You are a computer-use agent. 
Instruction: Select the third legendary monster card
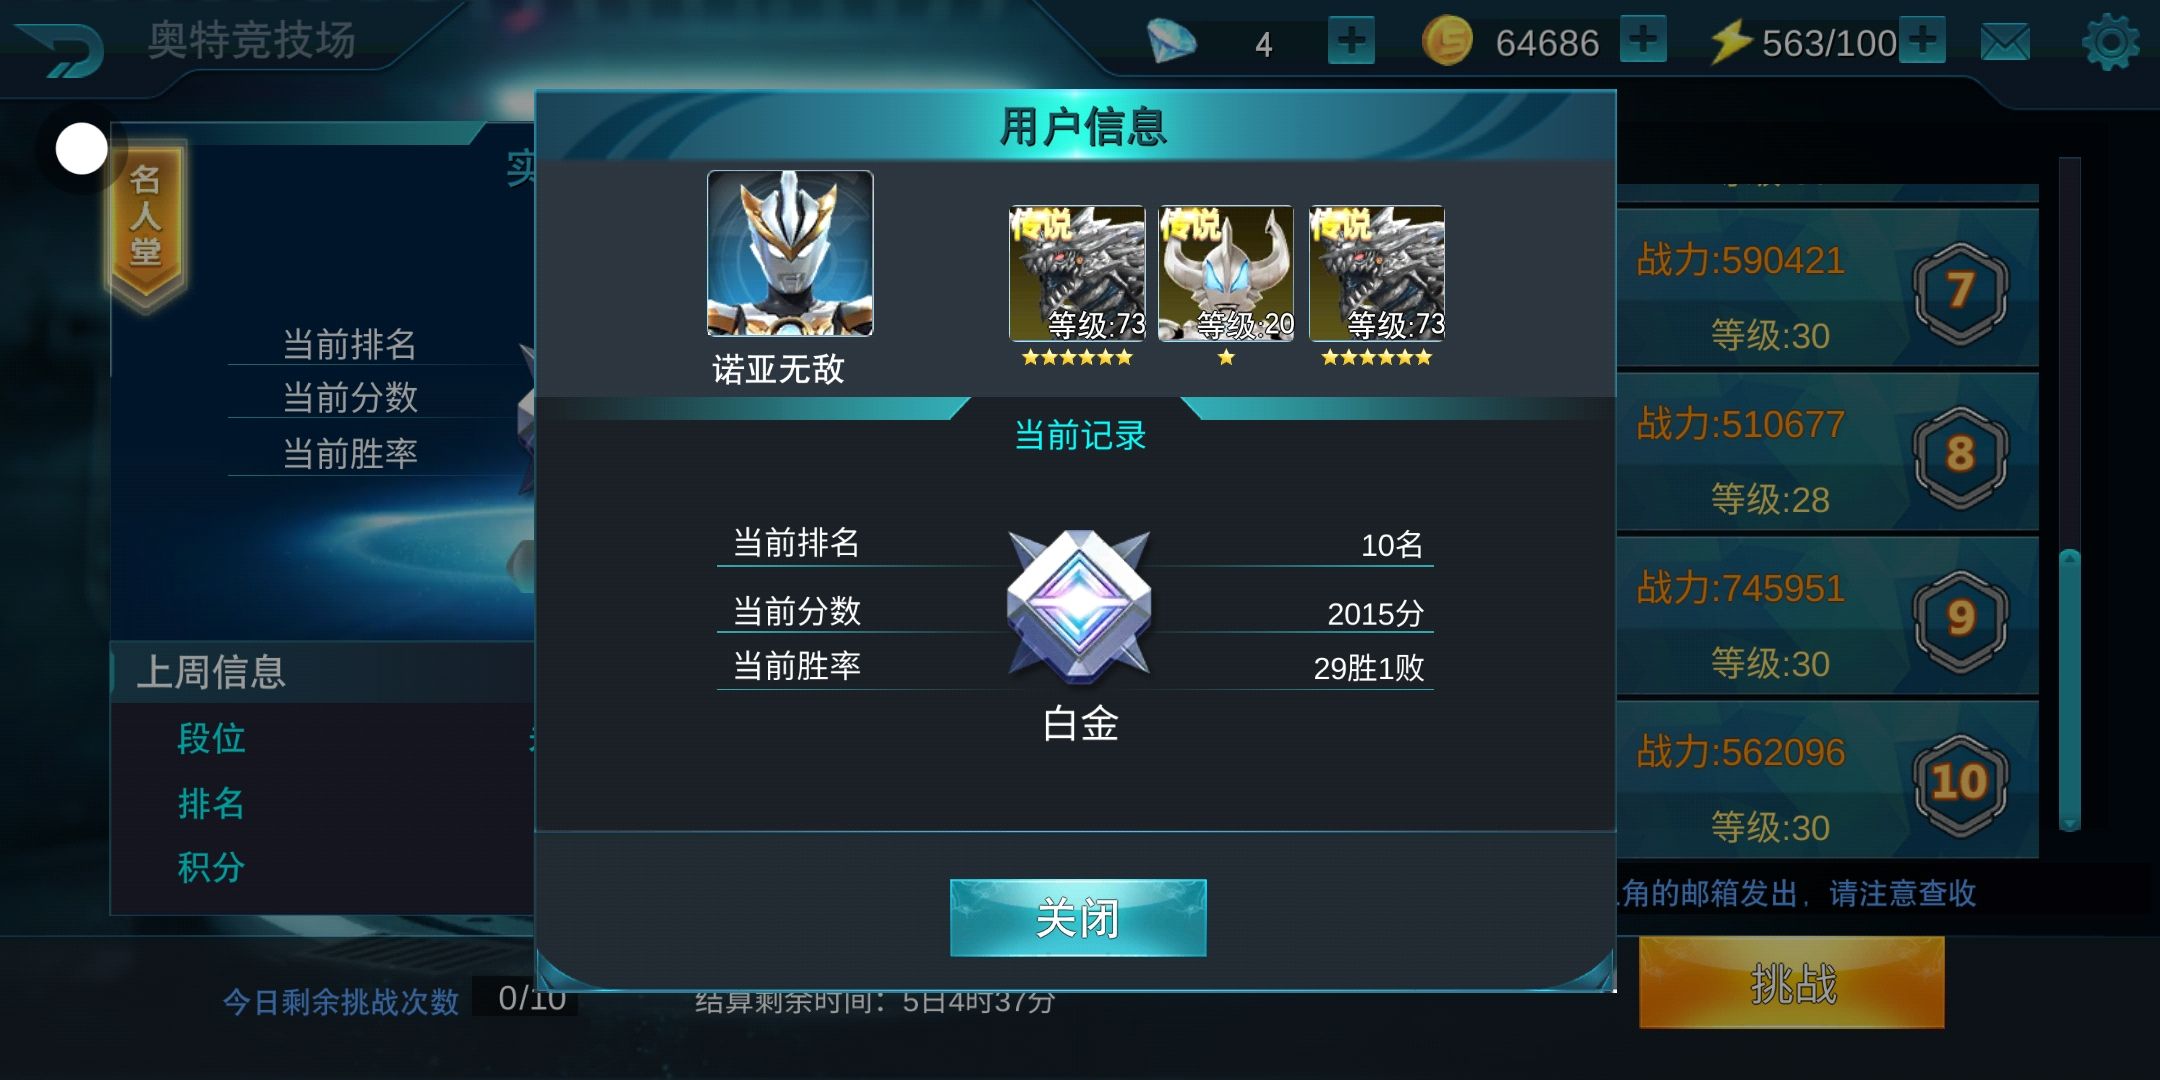click(x=1377, y=274)
